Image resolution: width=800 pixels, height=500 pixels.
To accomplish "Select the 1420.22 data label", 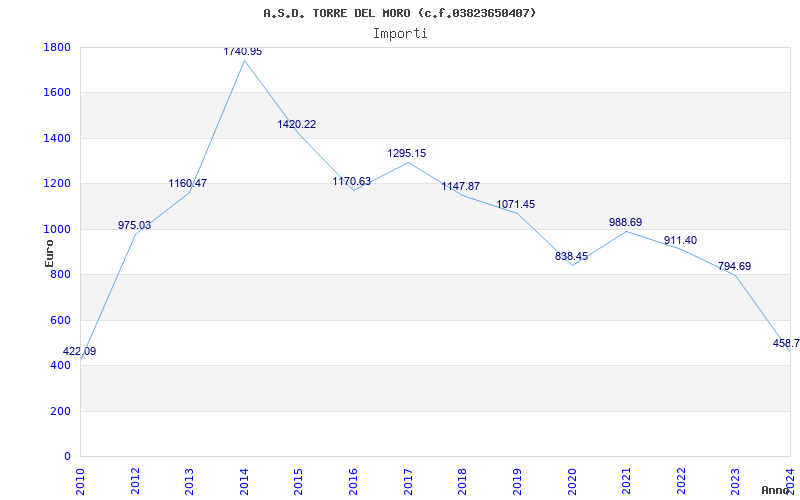I will coord(296,124).
